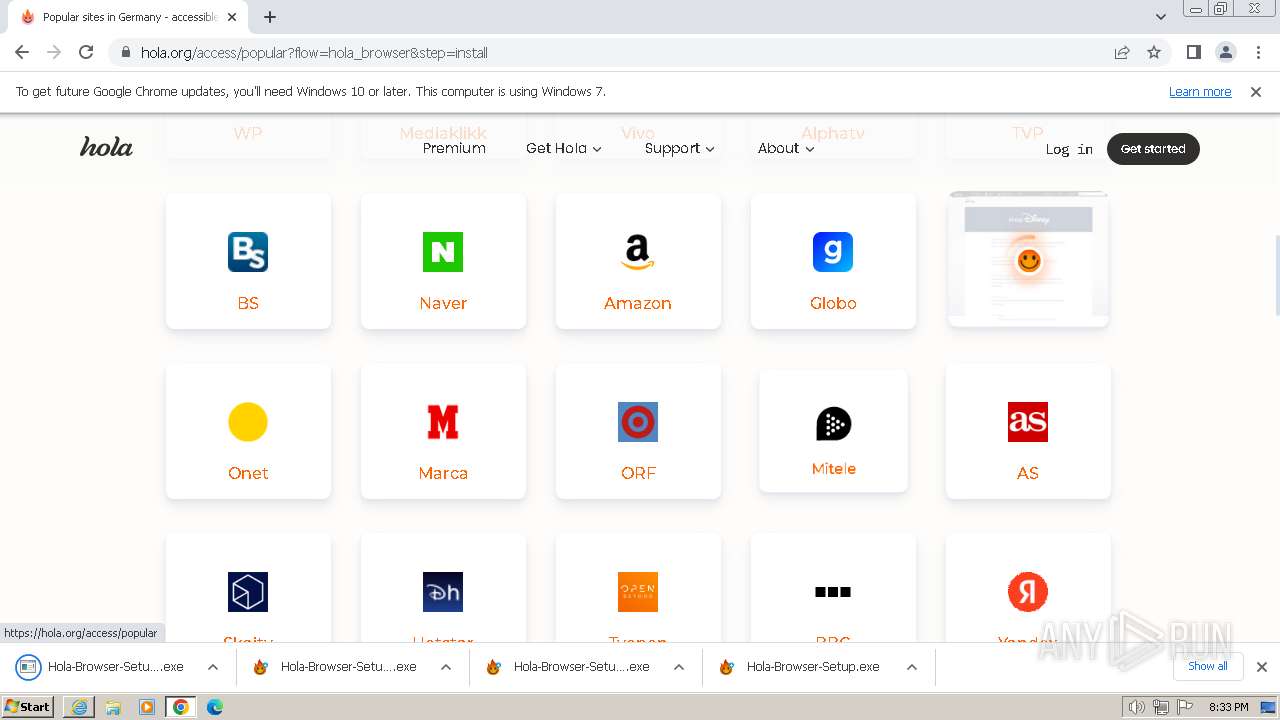
Task: Follow the Learn more link
Action: tap(1200, 92)
